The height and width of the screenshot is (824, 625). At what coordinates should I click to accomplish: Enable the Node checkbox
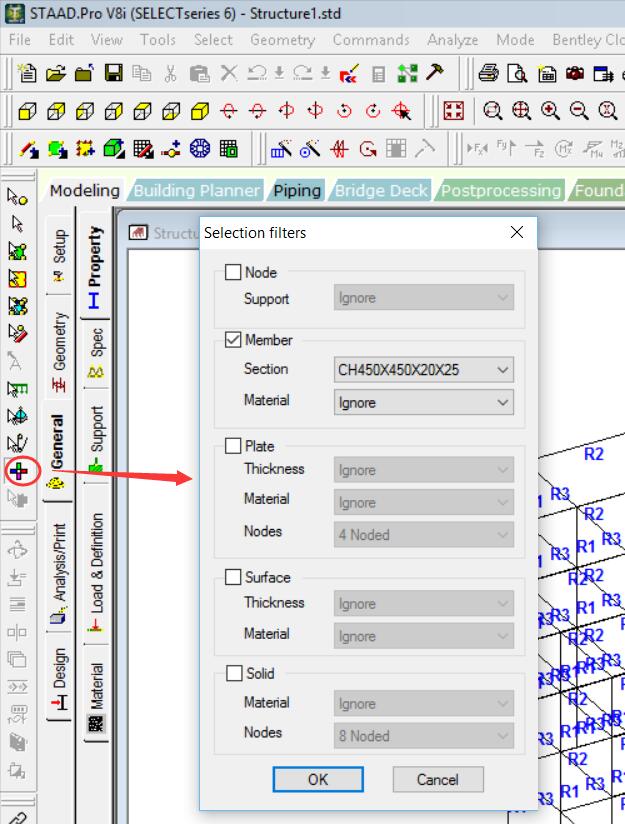[232, 272]
